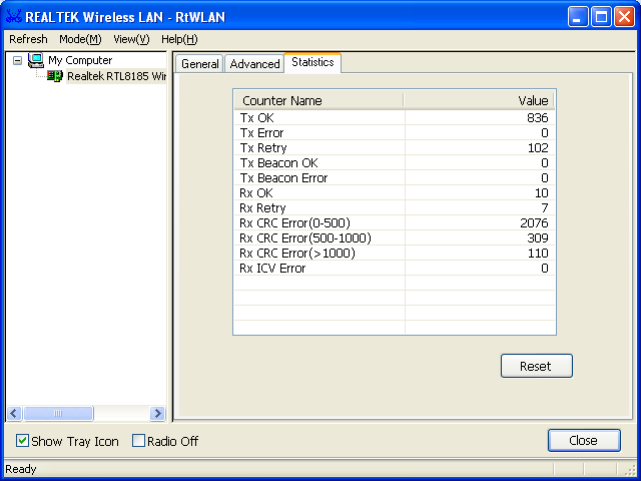Click the value 2076 in the table

click(x=534, y=223)
